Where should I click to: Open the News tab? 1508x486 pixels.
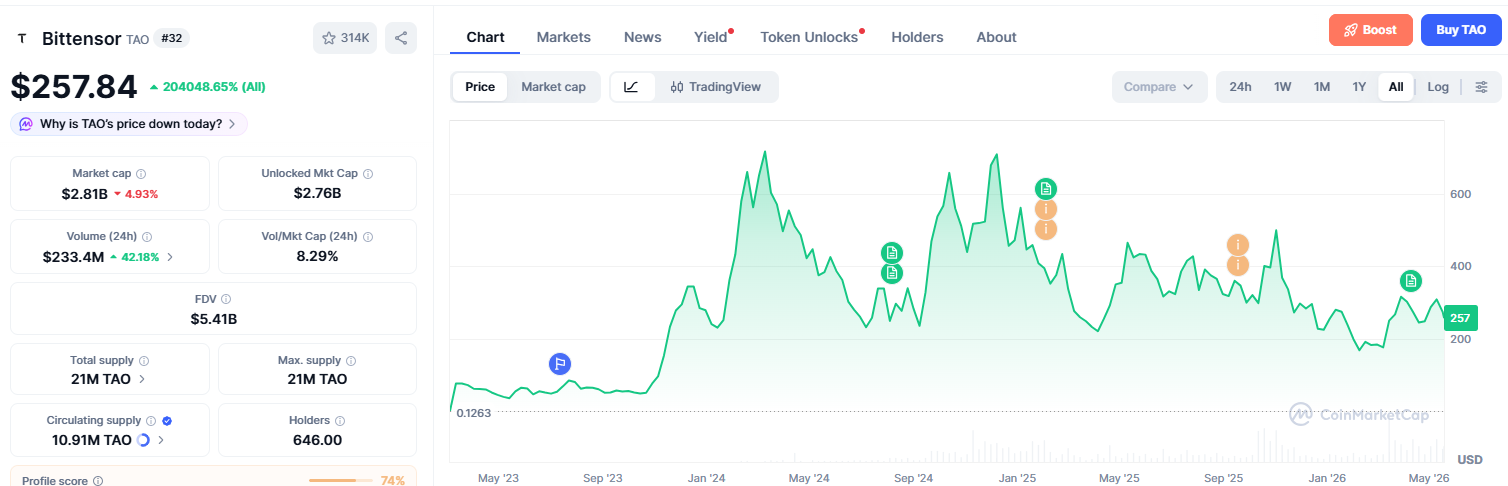(642, 37)
